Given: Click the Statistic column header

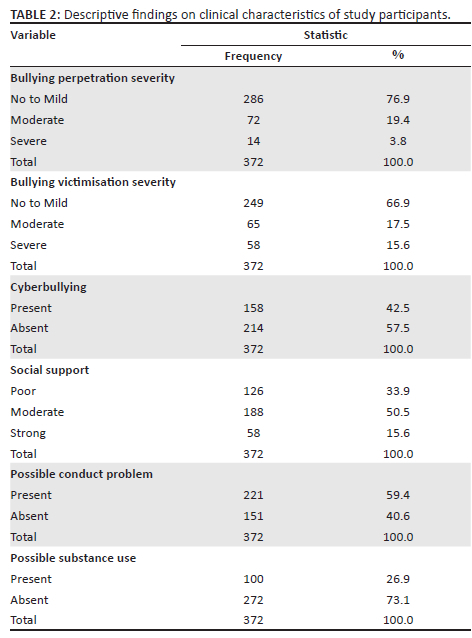Looking at the screenshot, I should tap(326, 35).
